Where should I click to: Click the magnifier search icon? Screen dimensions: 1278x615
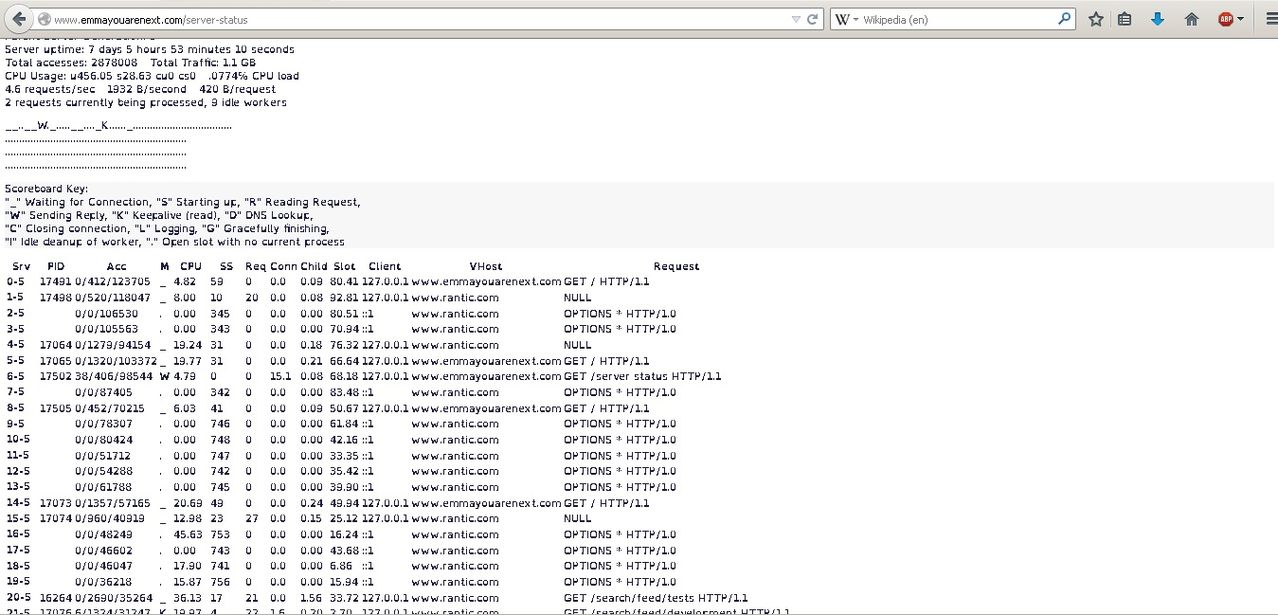tap(1064, 19)
